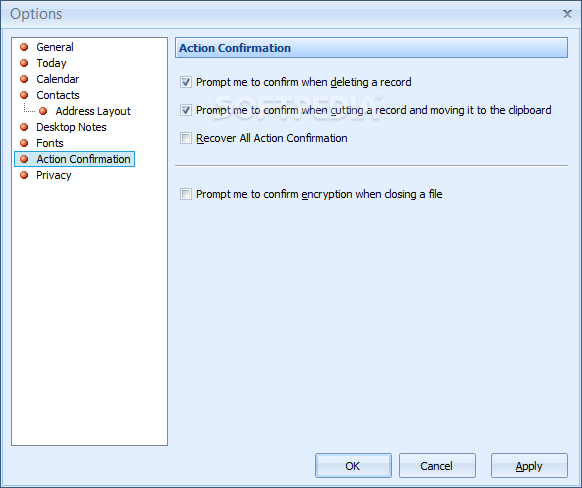Click the OK button
The image size is (582, 488).
pos(353,465)
